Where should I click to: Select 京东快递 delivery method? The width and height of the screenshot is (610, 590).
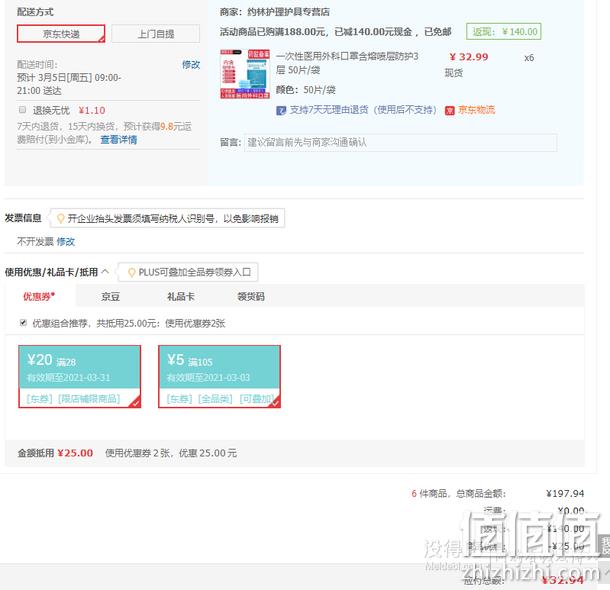click(x=61, y=34)
